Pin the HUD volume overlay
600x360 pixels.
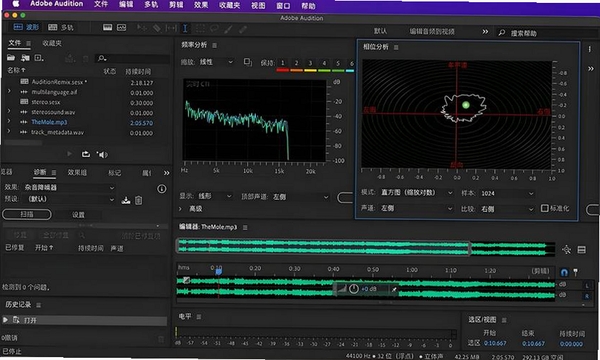pyautogui.click(x=394, y=290)
